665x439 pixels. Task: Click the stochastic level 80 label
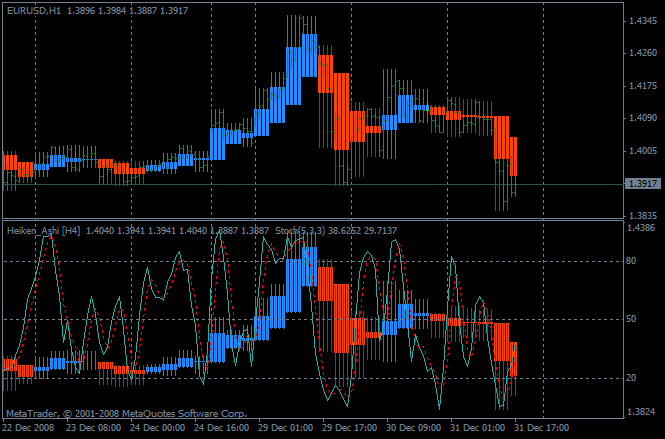point(631,261)
